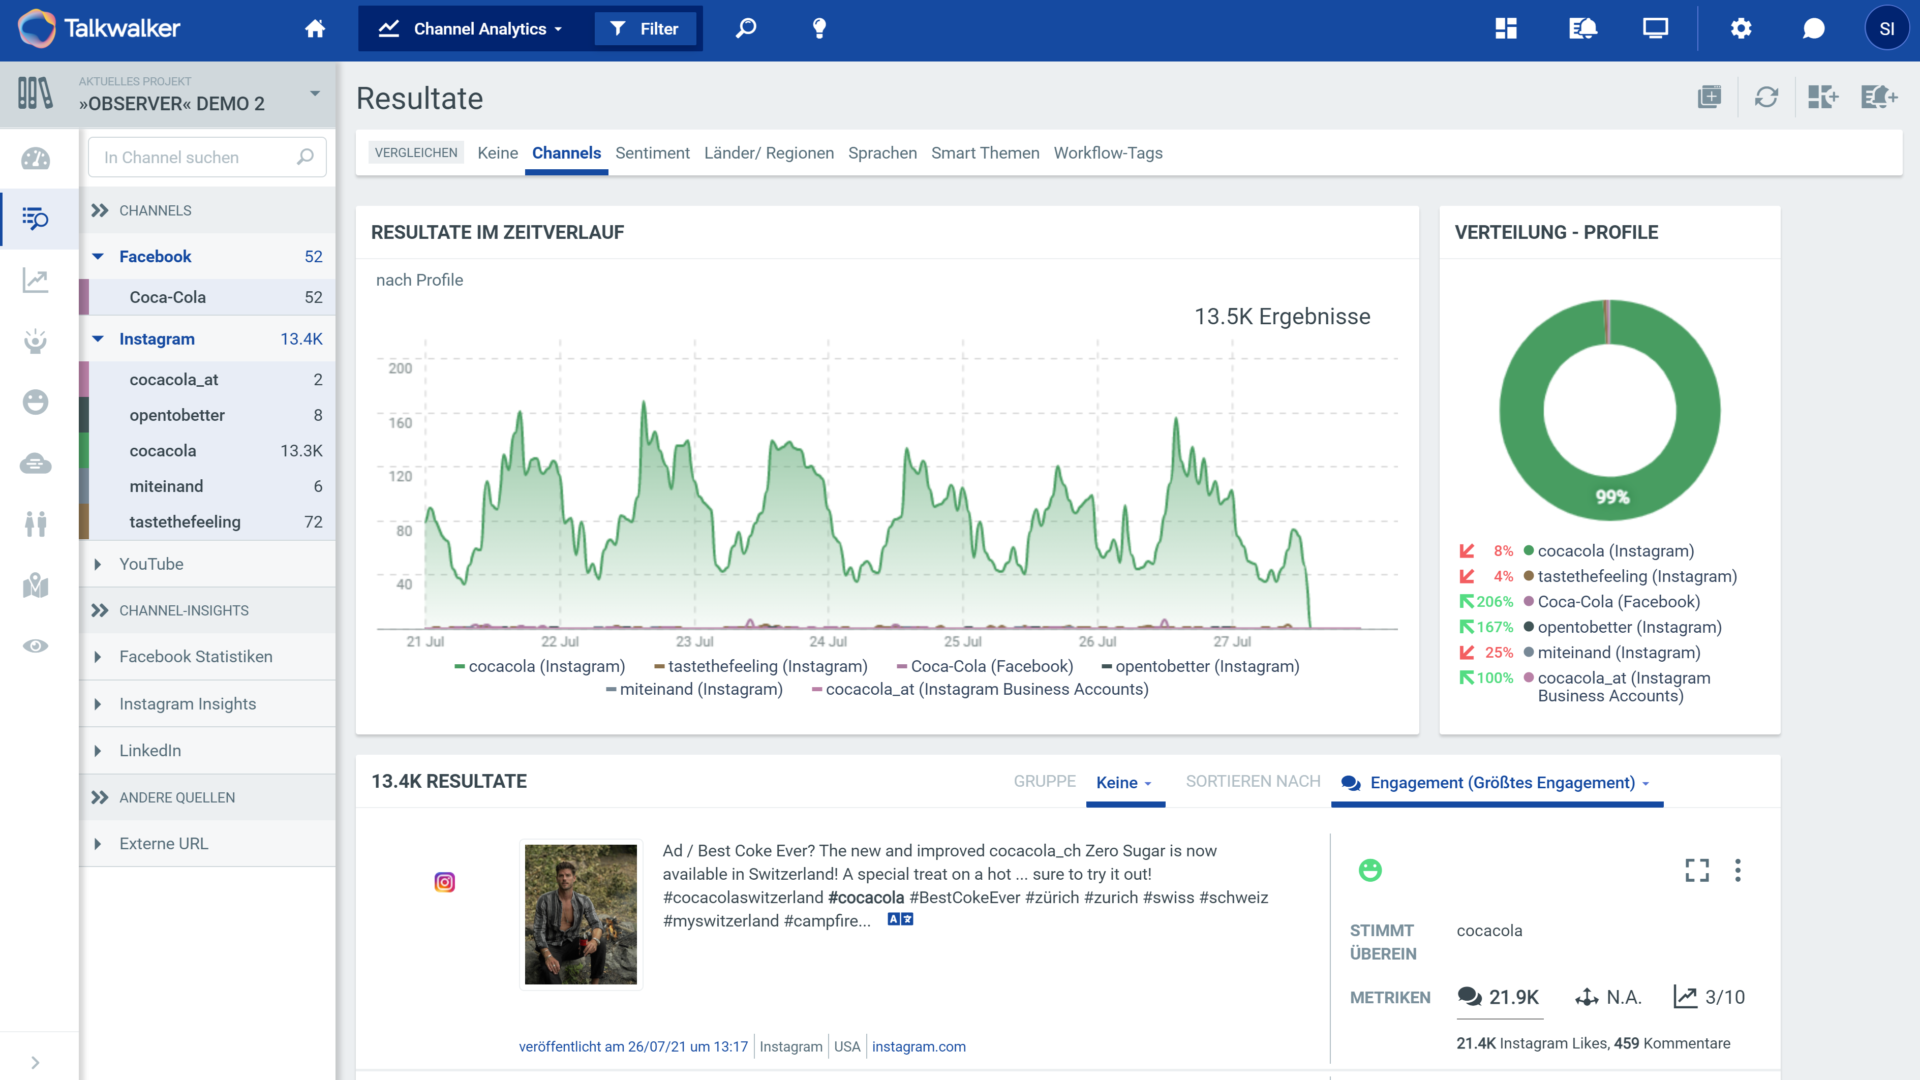
Task: Select the influencers sidebar icon
Action: (x=36, y=341)
